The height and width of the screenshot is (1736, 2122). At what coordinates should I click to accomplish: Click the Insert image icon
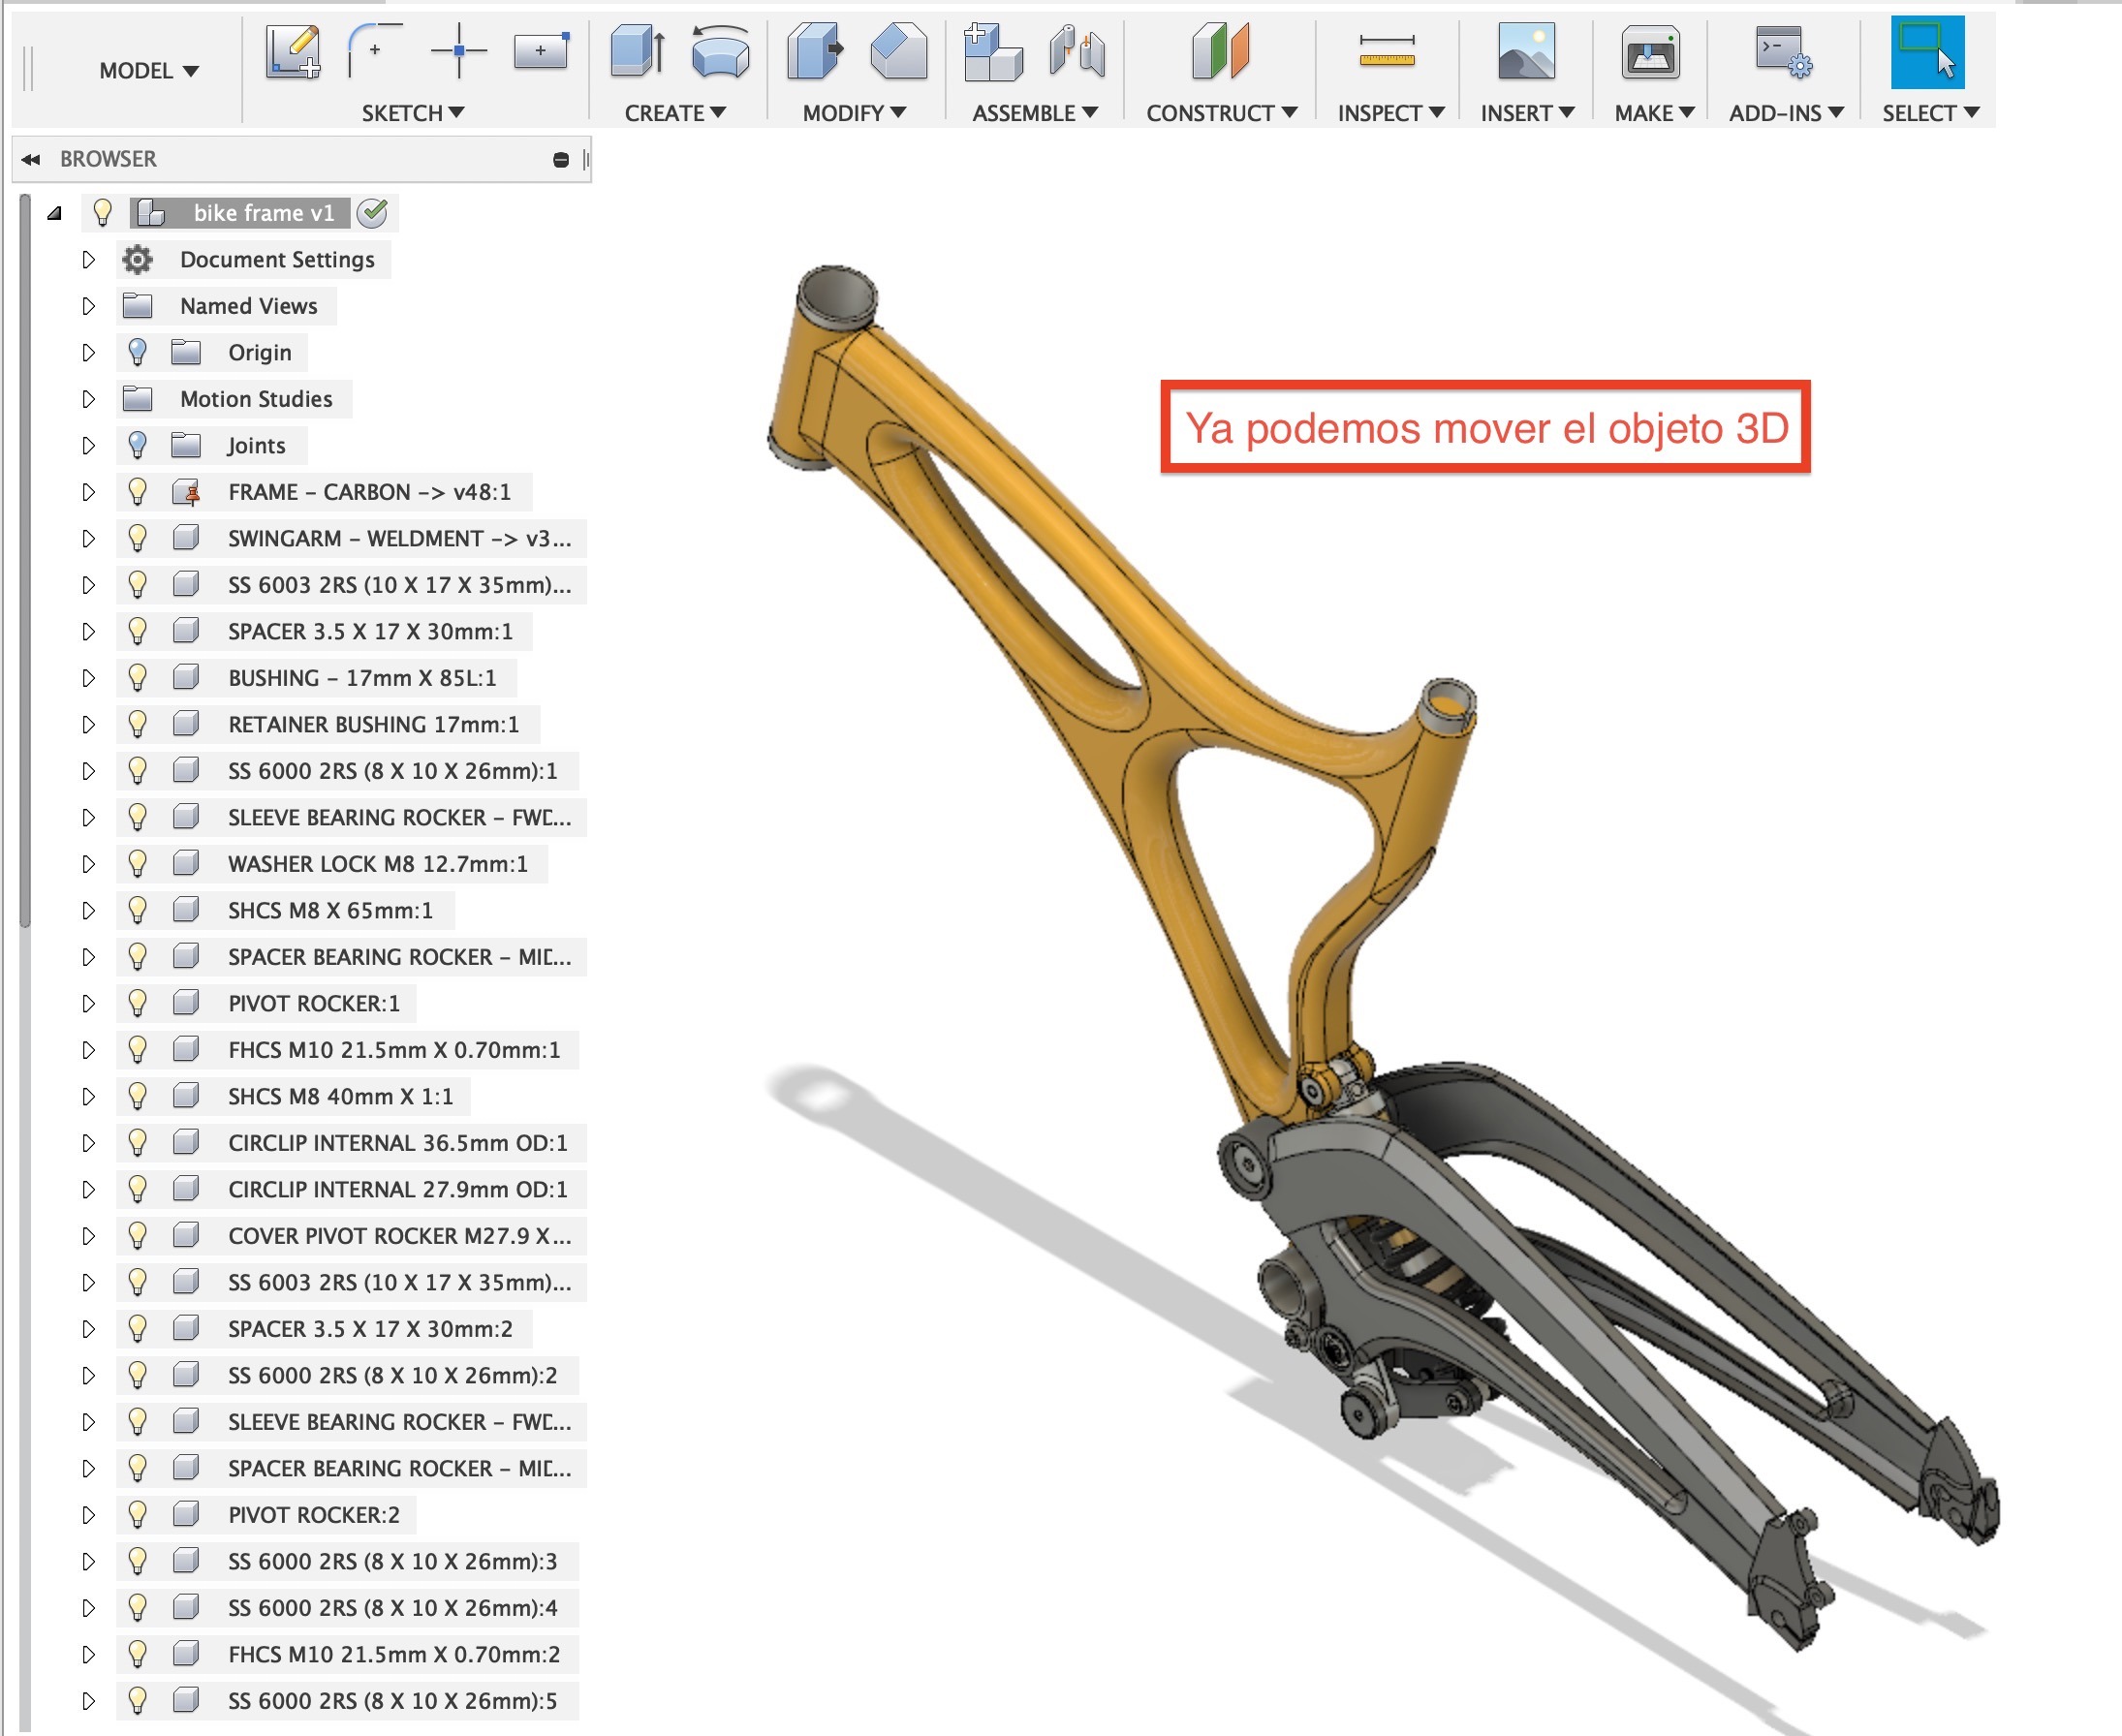pos(1525,52)
